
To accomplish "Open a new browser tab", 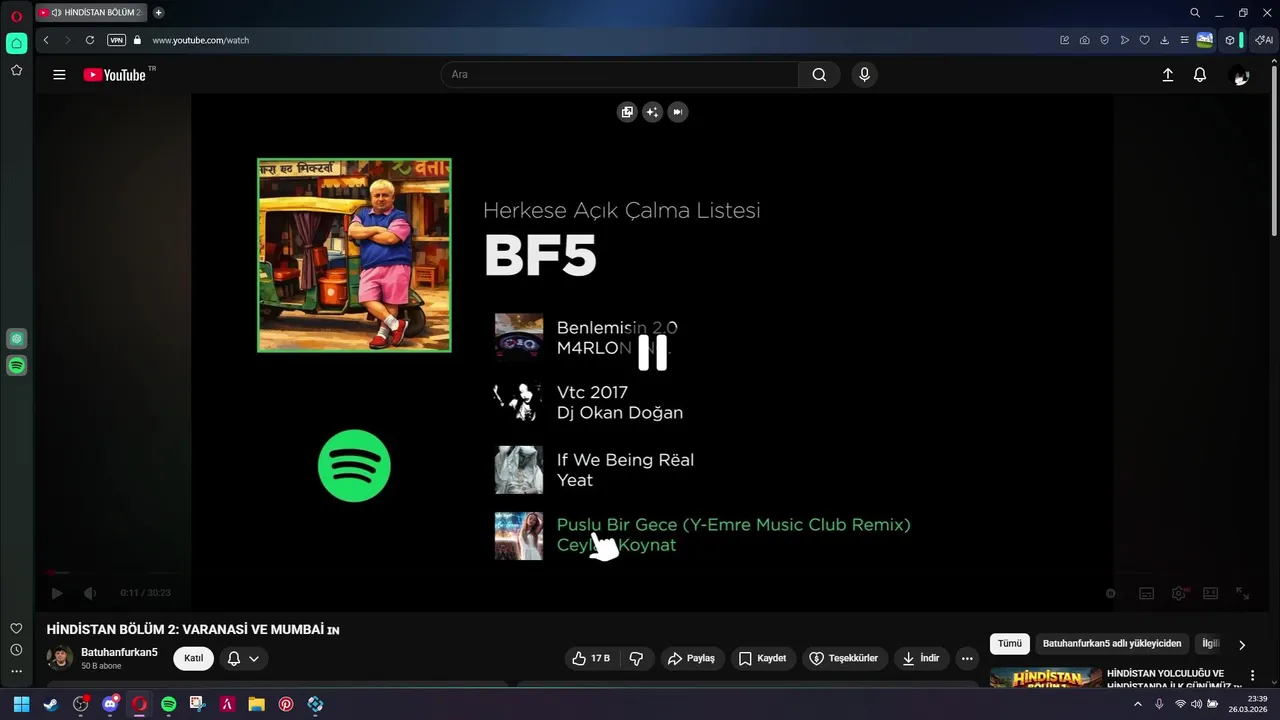I will pyautogui.click(x=158, y=12).
